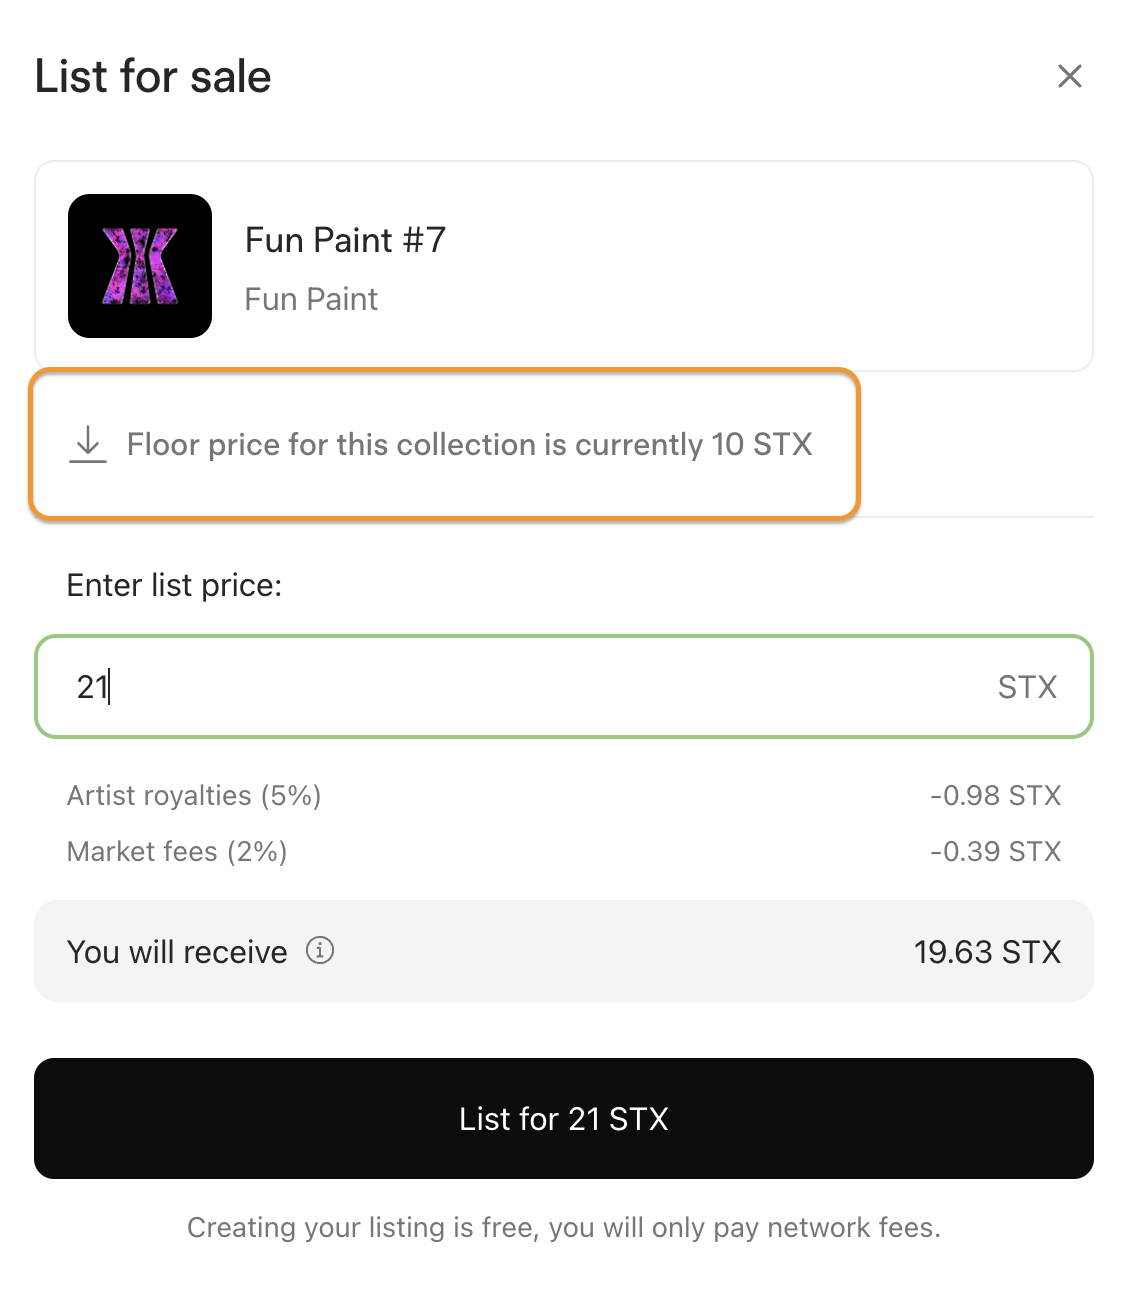The height and width of the screenshot is (1290, 1128).
Task: Click the -0.39 STX market fee amount
Action: point(995,852)
